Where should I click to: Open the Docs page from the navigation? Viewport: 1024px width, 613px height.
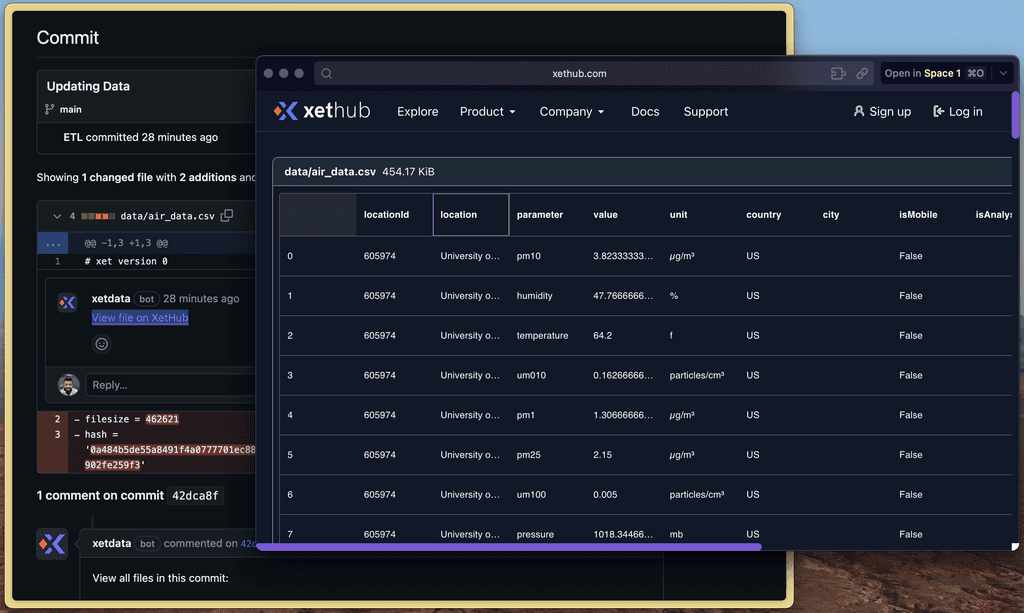point(645,112)
